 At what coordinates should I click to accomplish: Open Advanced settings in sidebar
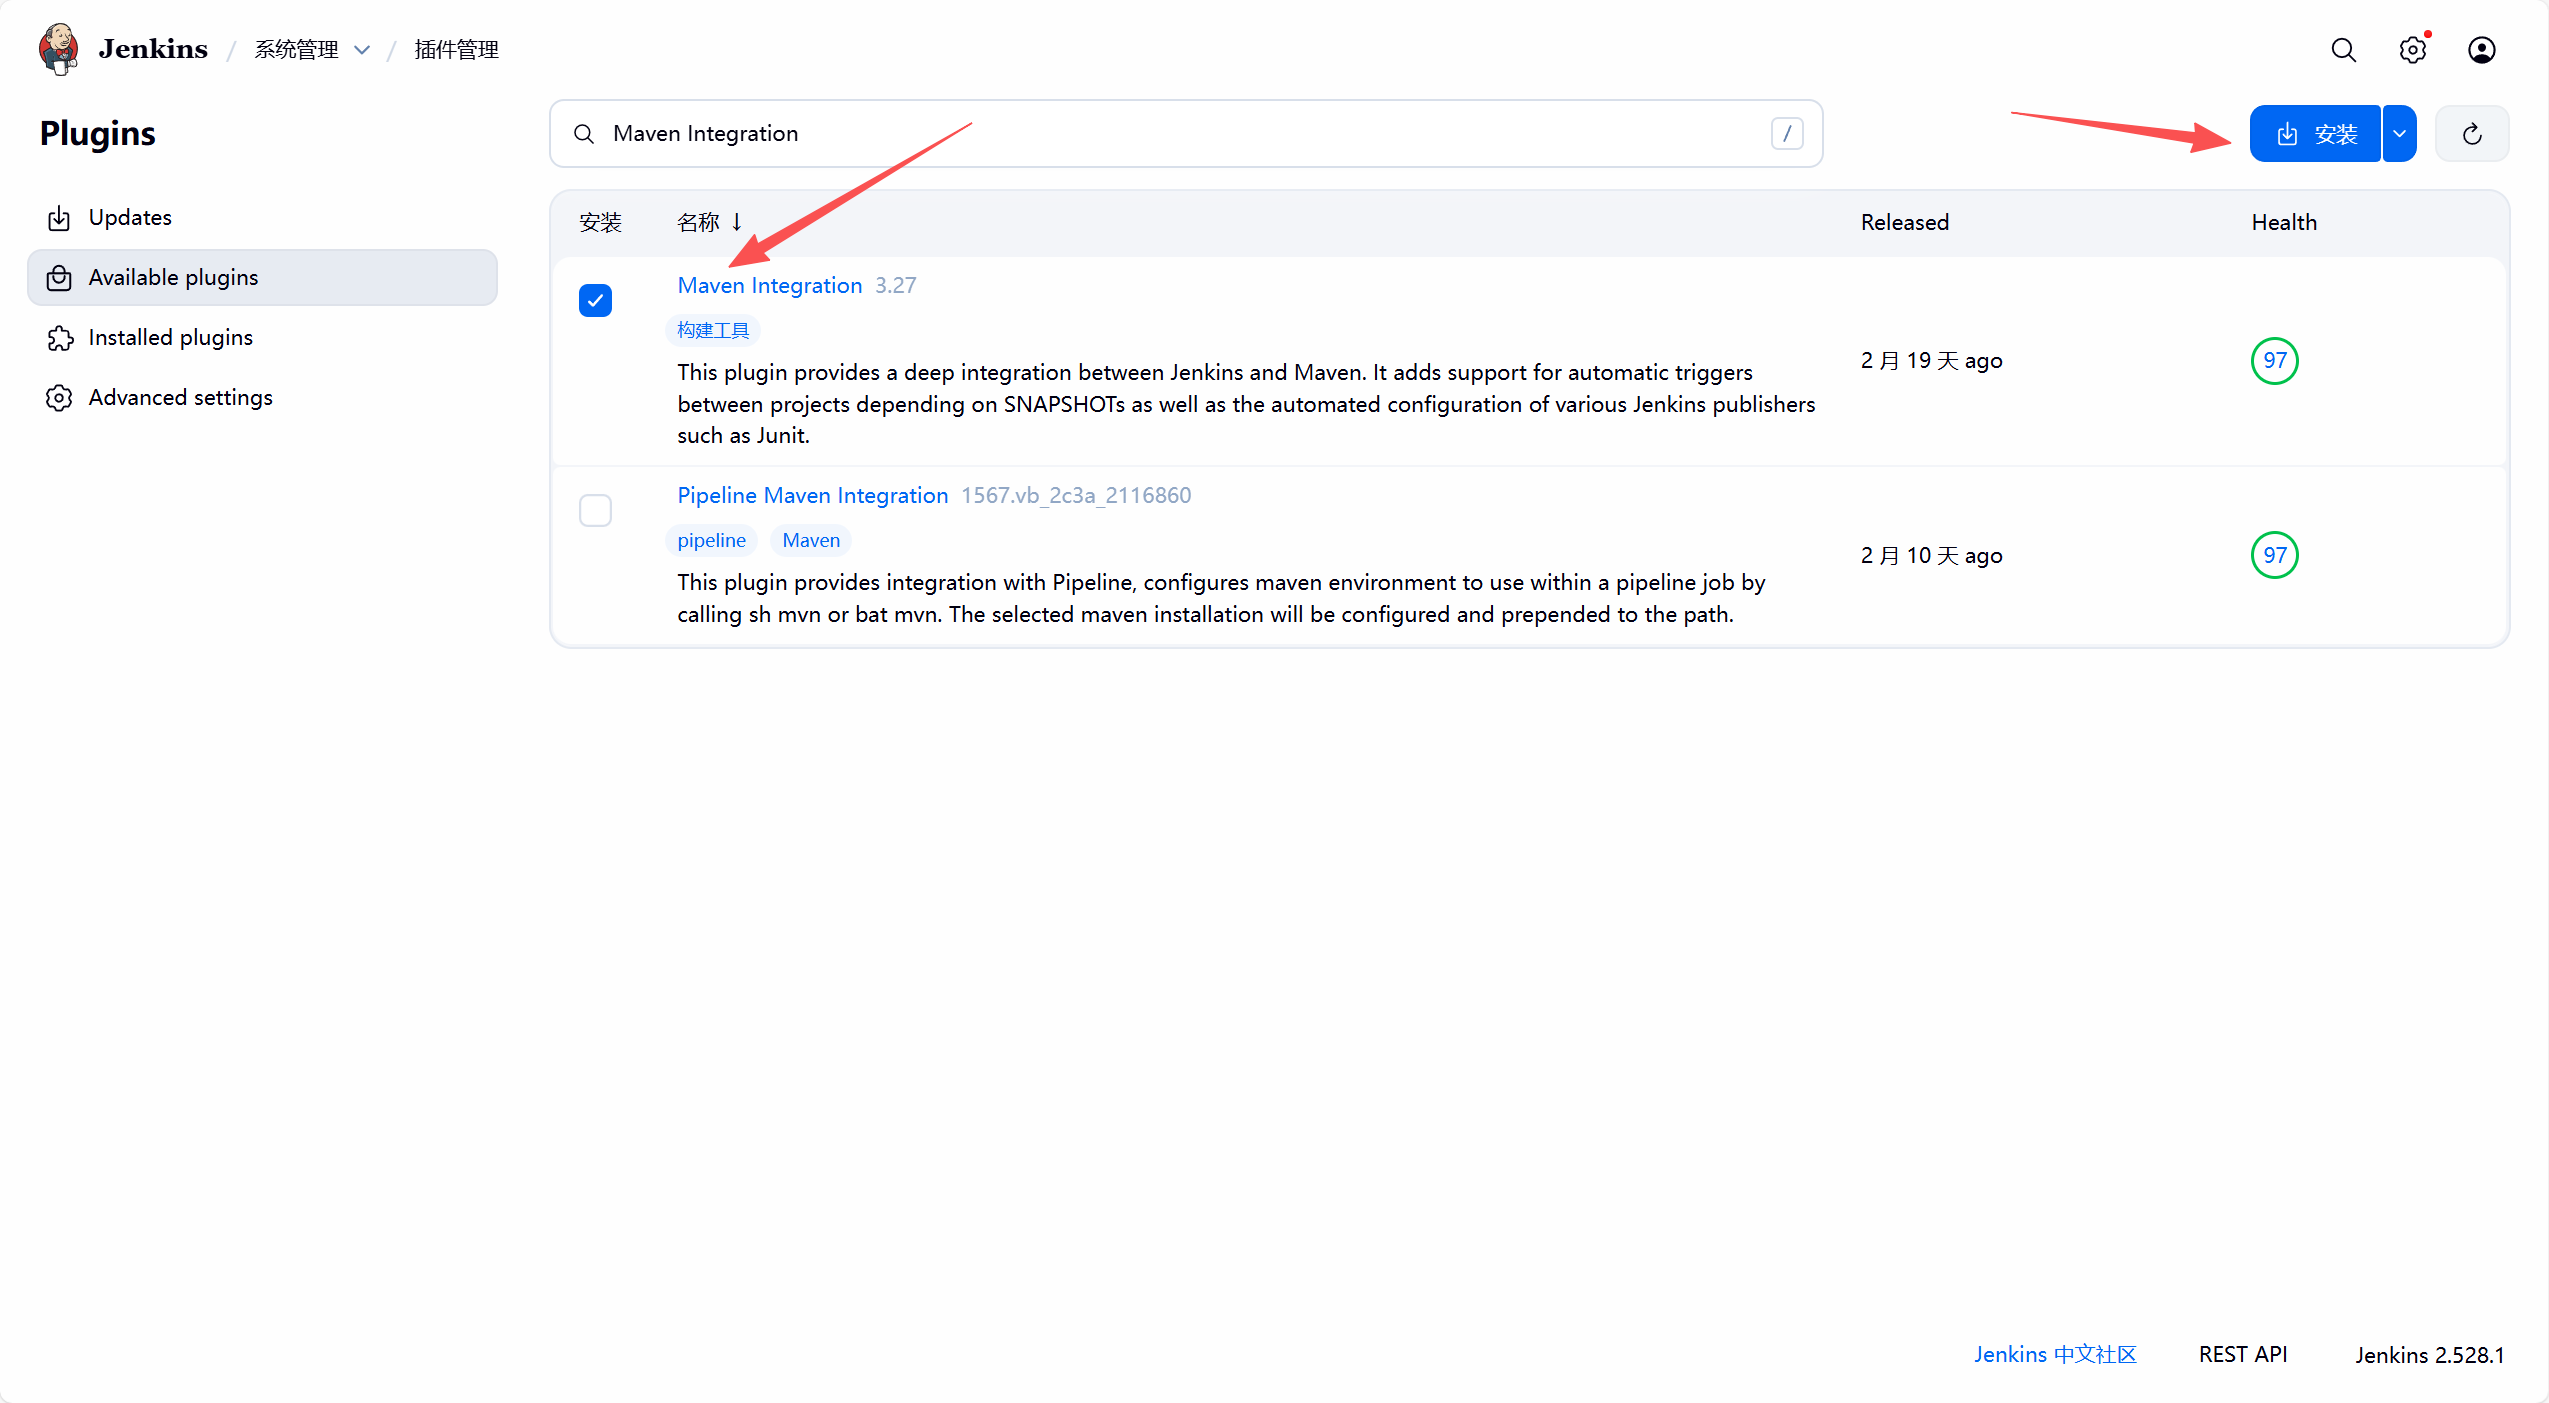click(x=180, y=397)
